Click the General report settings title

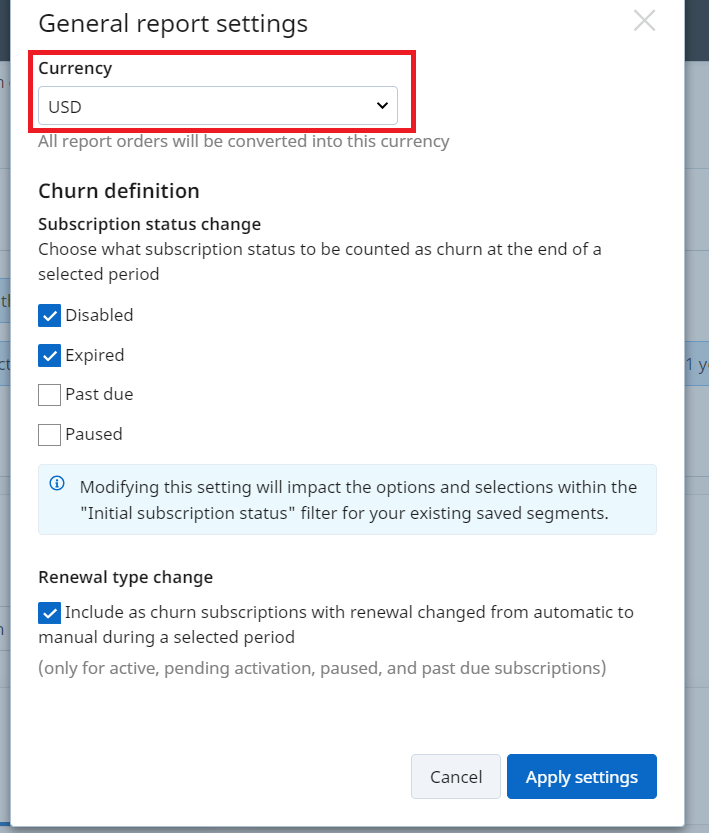(x=172, y=23)
